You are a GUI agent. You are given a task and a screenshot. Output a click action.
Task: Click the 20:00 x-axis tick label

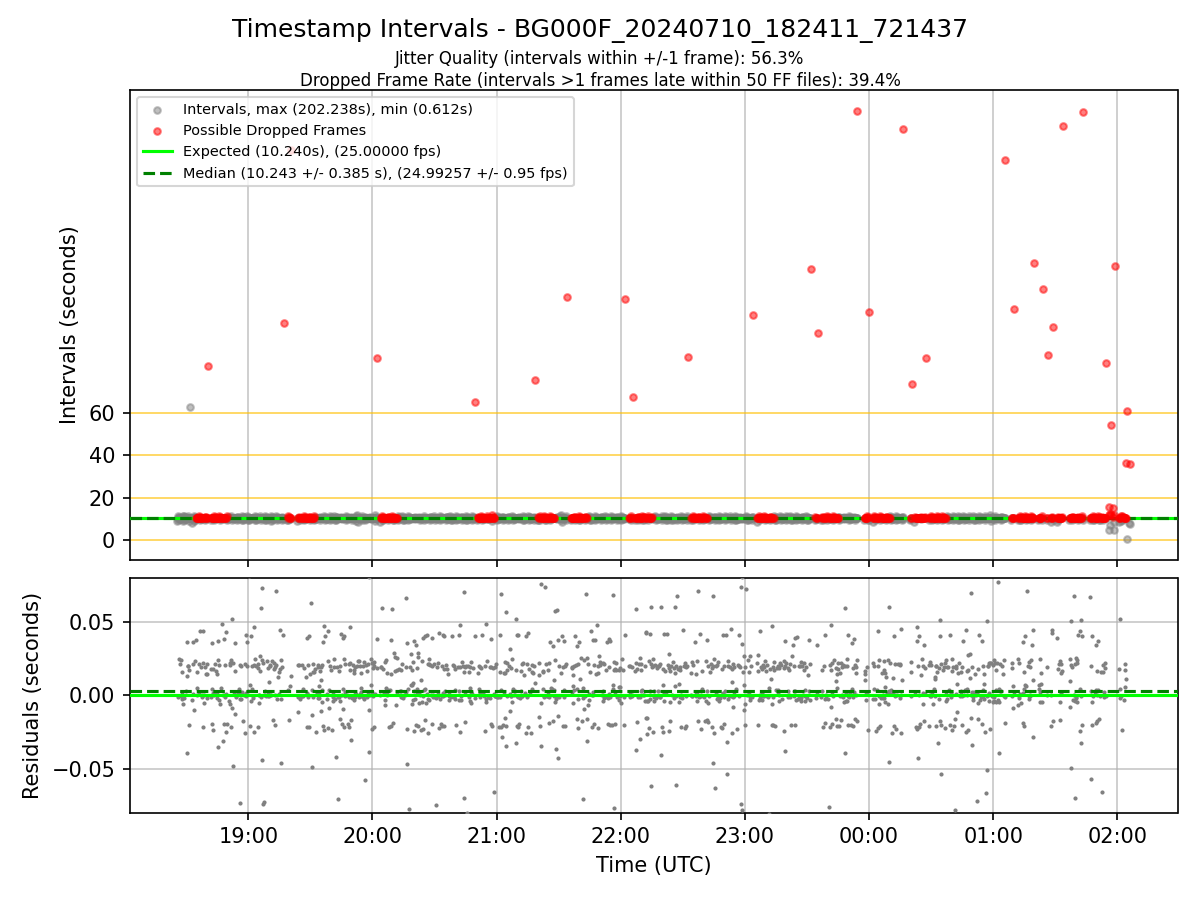[372, 835]
